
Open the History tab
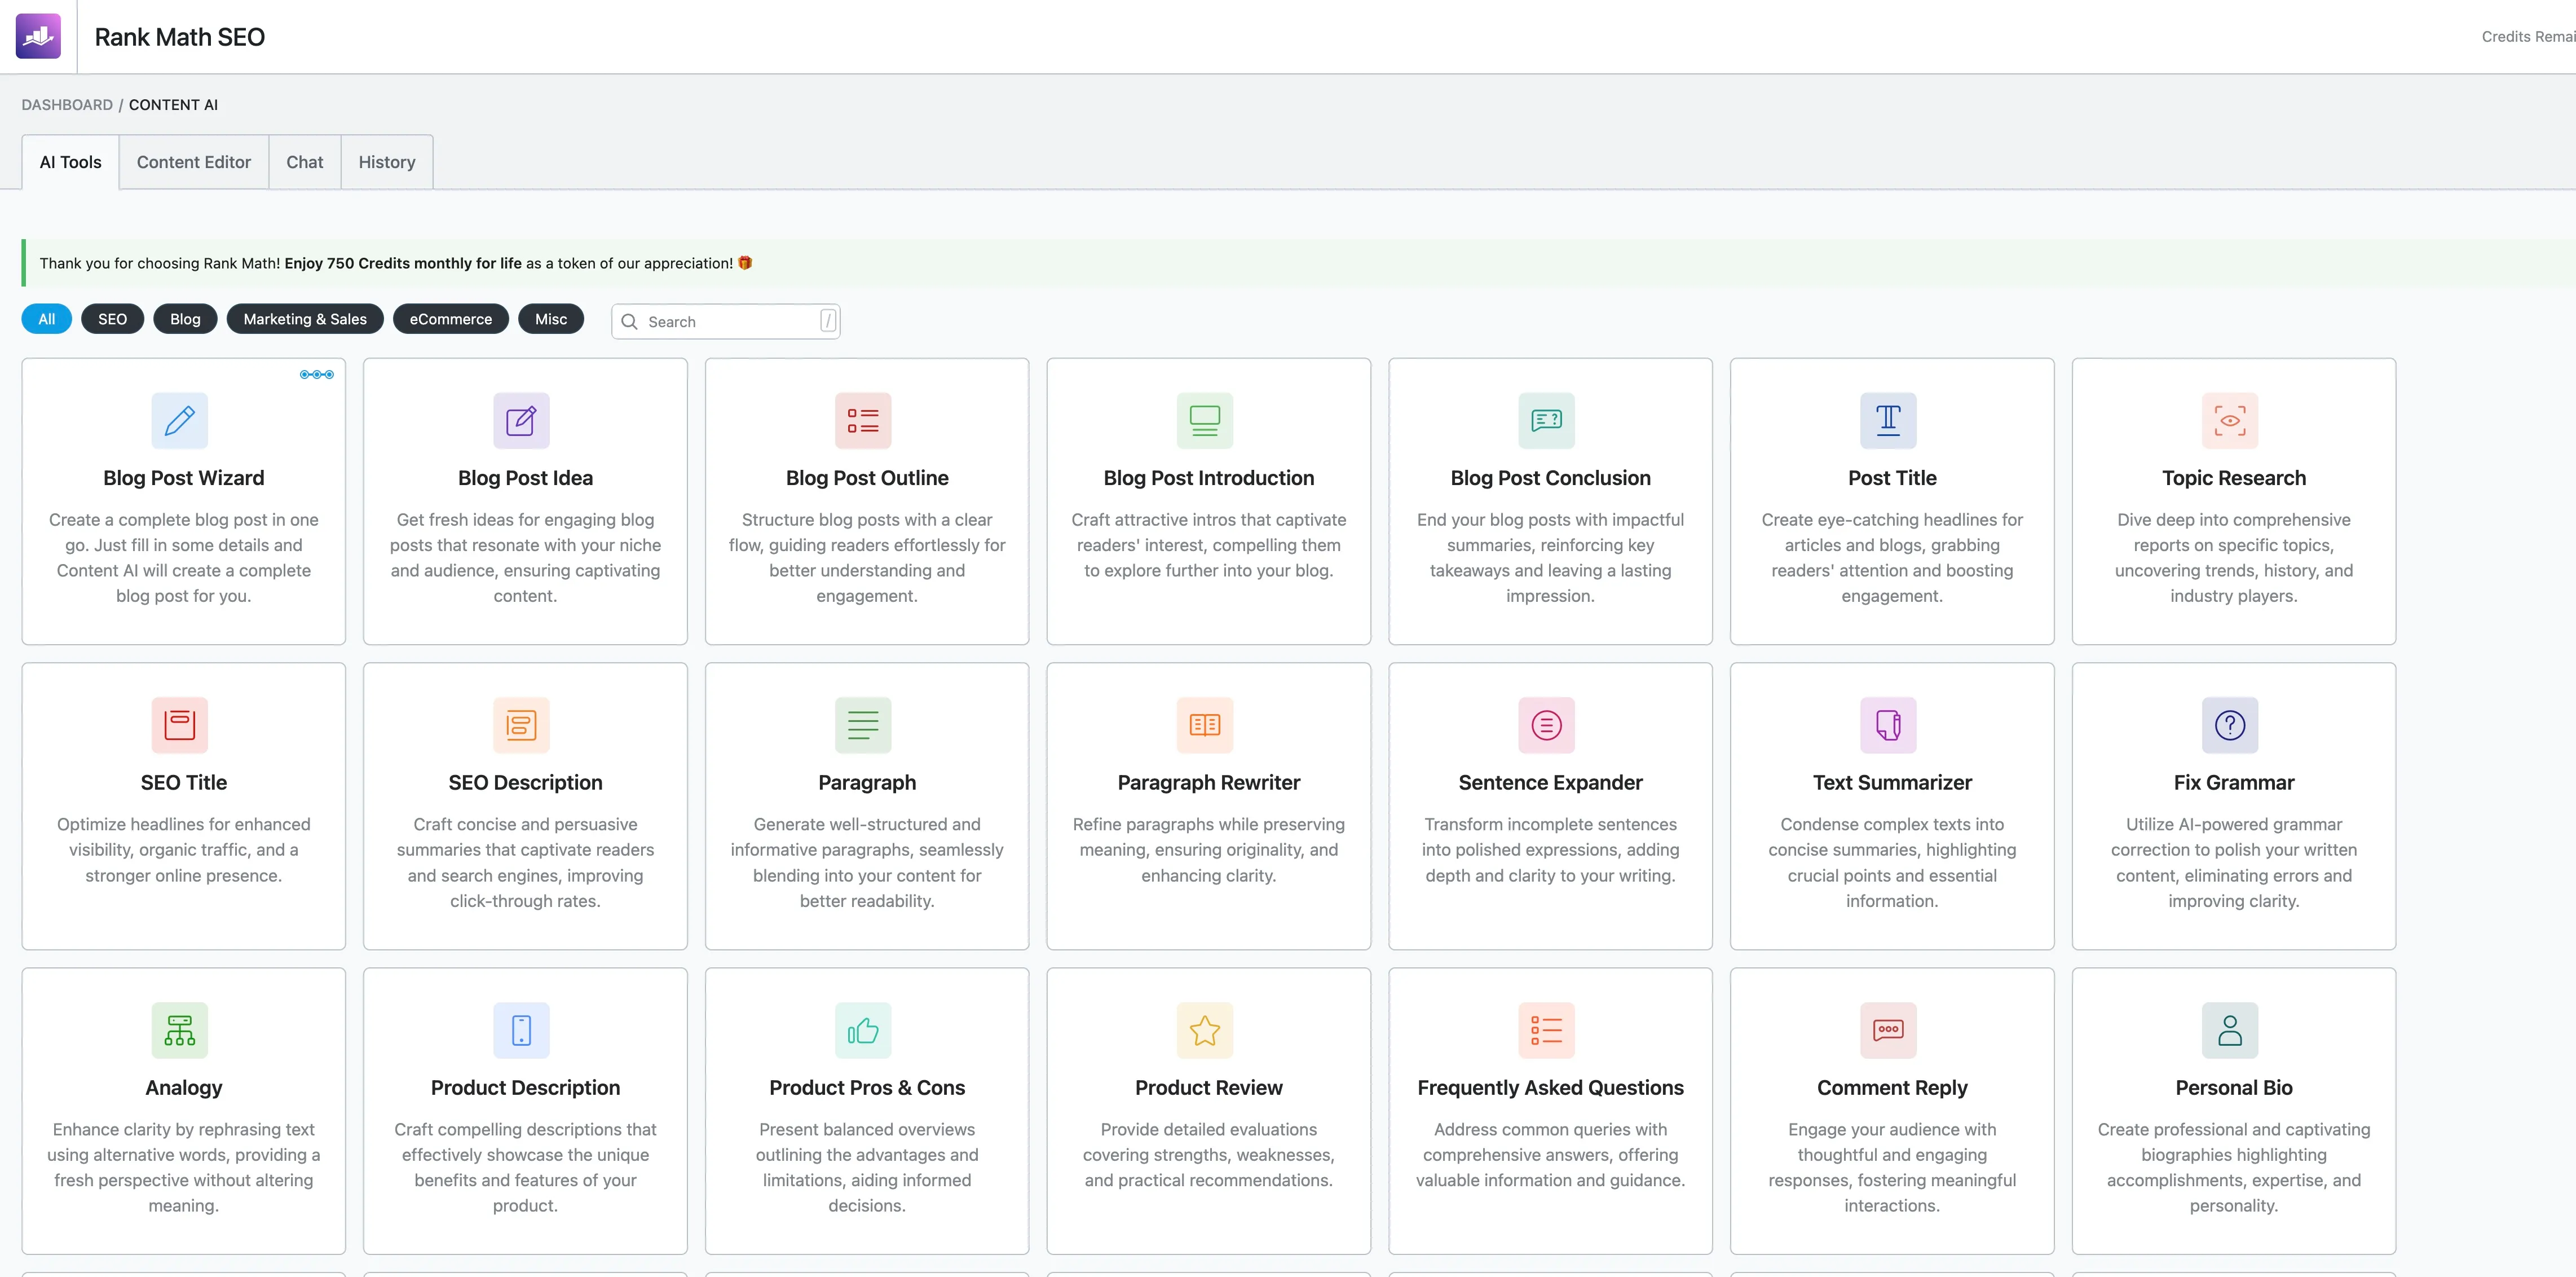point(386,162)
